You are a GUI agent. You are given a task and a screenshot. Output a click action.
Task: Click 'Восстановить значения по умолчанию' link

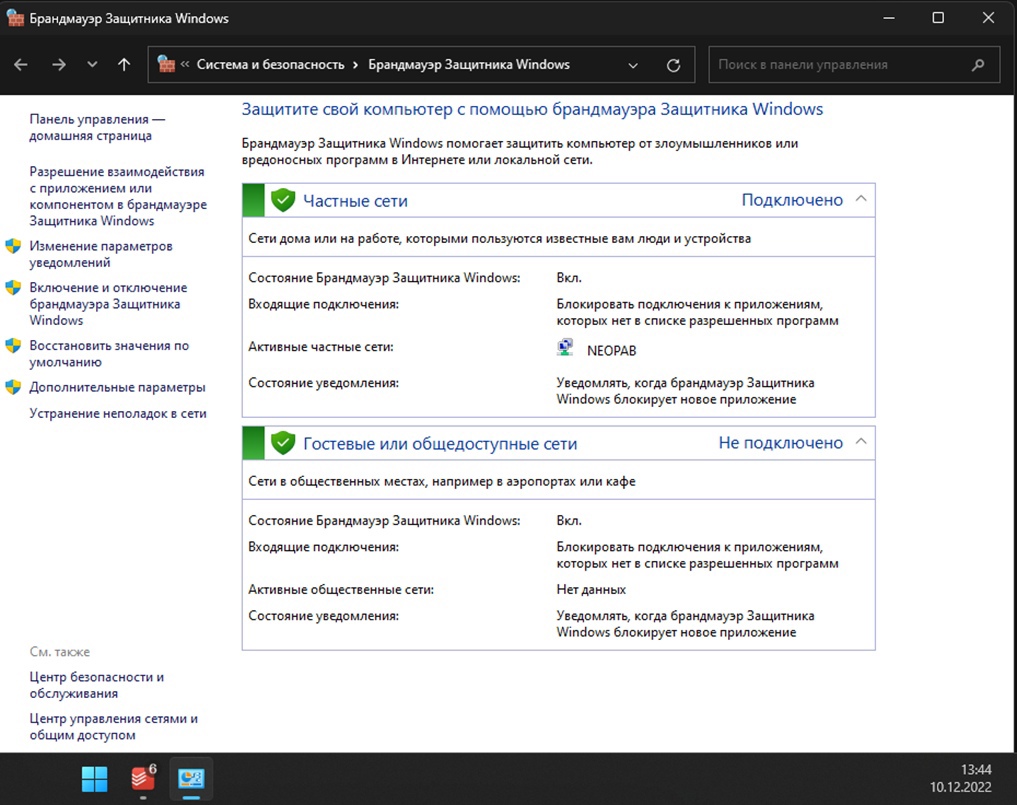pos(109,354)
